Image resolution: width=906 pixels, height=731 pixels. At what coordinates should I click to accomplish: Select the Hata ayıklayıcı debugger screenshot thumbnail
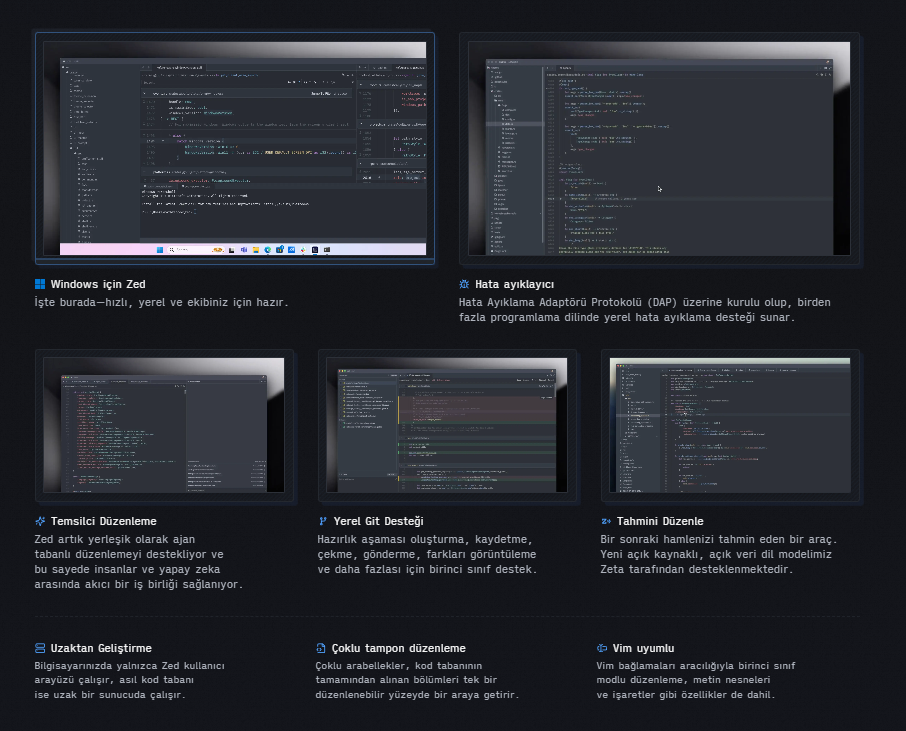[659, 149]
